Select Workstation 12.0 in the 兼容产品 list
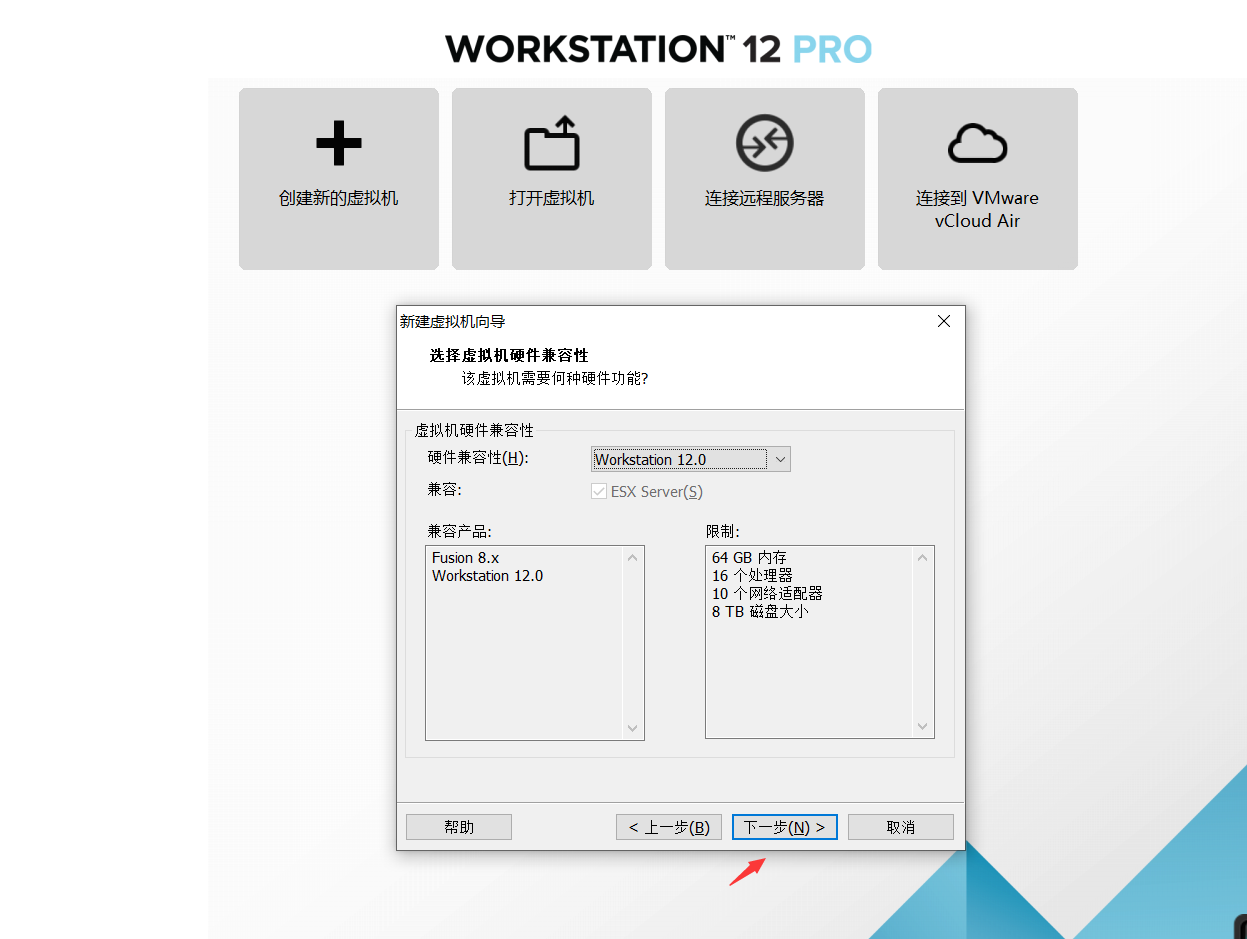Screen dimensions: 1247x939 point(488,576)
